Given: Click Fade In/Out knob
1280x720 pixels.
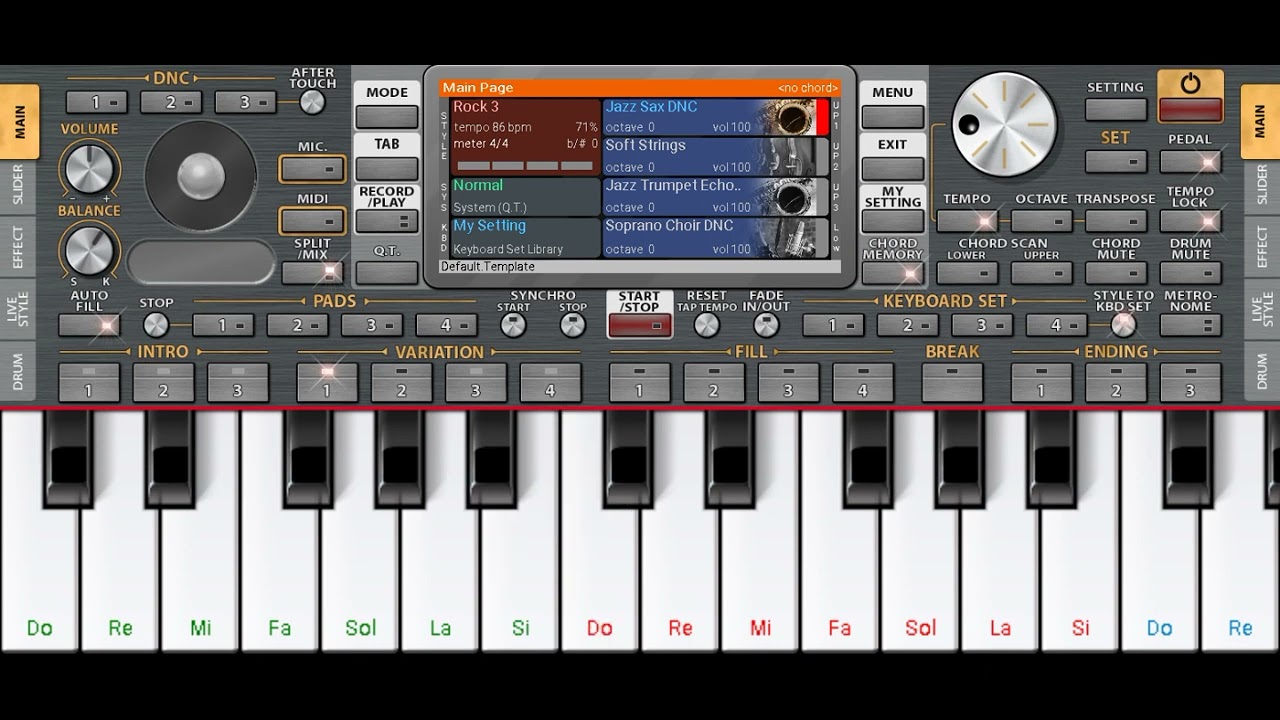Looking at the screenshot, I should 766,325.
